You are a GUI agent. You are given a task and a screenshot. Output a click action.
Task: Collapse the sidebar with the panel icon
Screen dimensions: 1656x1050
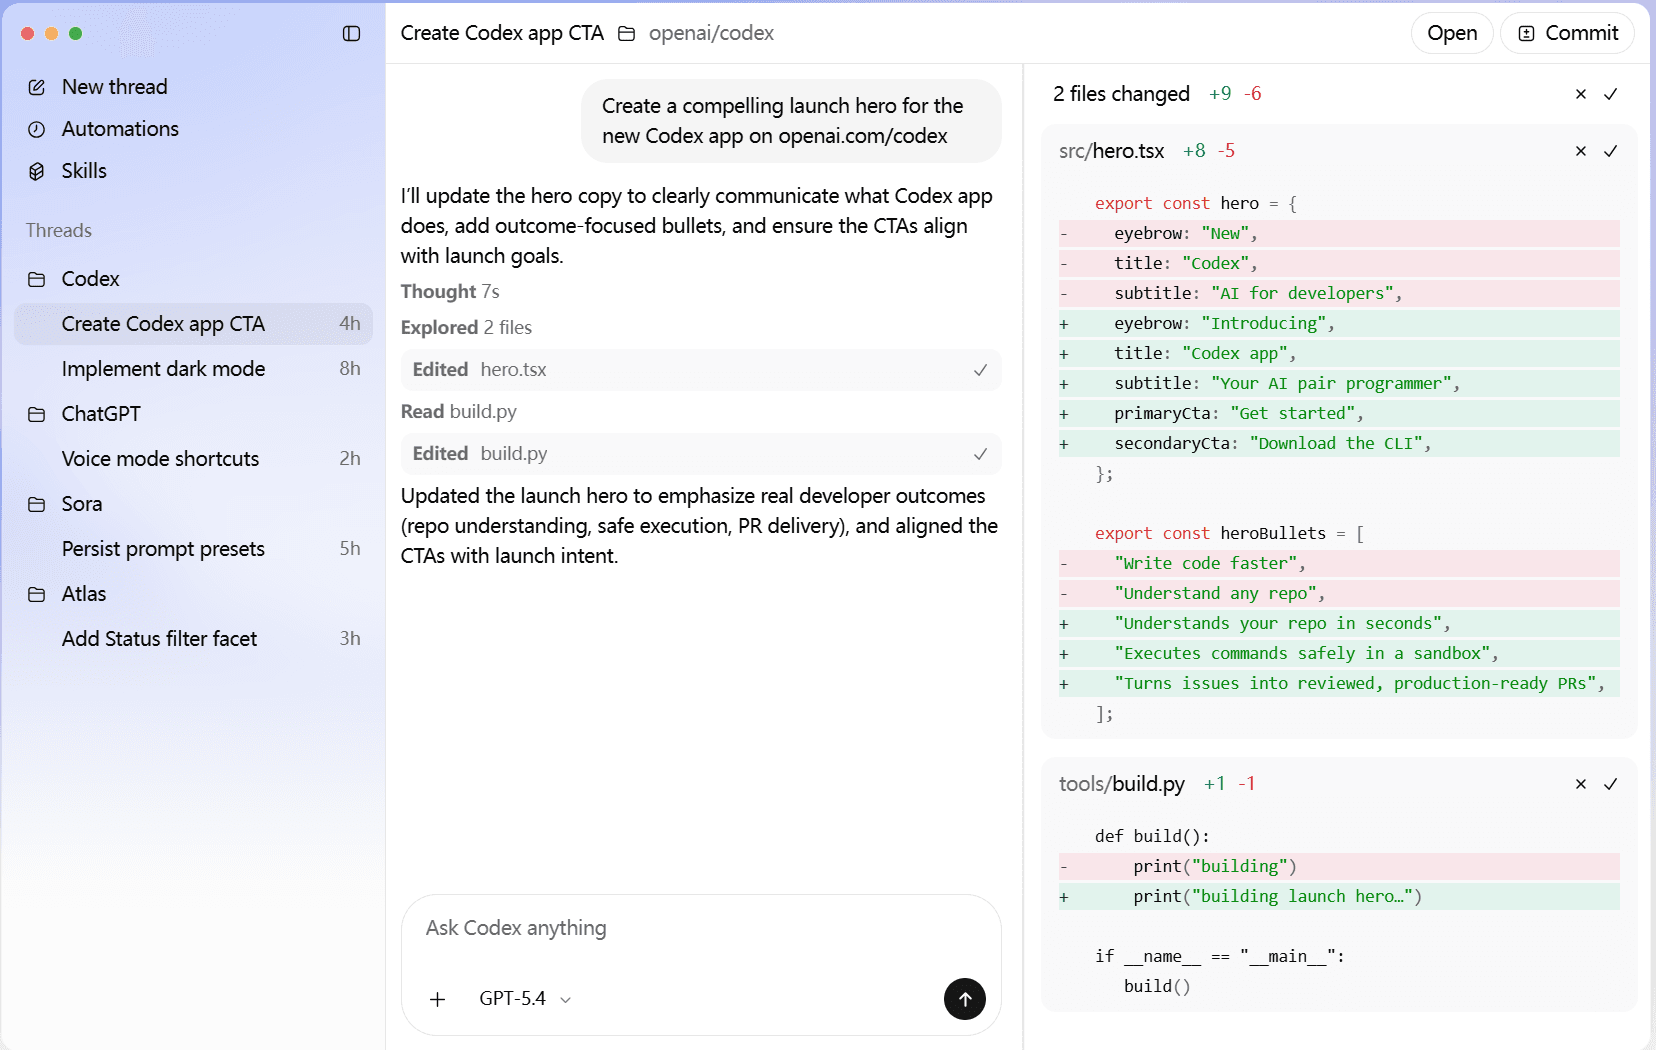pyautogui.click(x=352, y=33)
